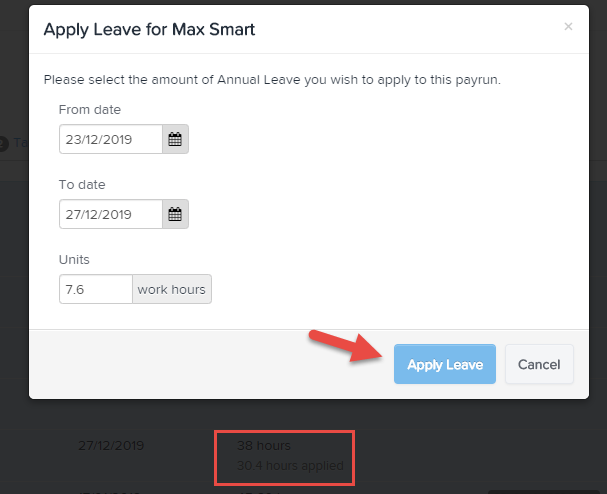
Task: Cancel the leave application
Action: coord(539,365)
